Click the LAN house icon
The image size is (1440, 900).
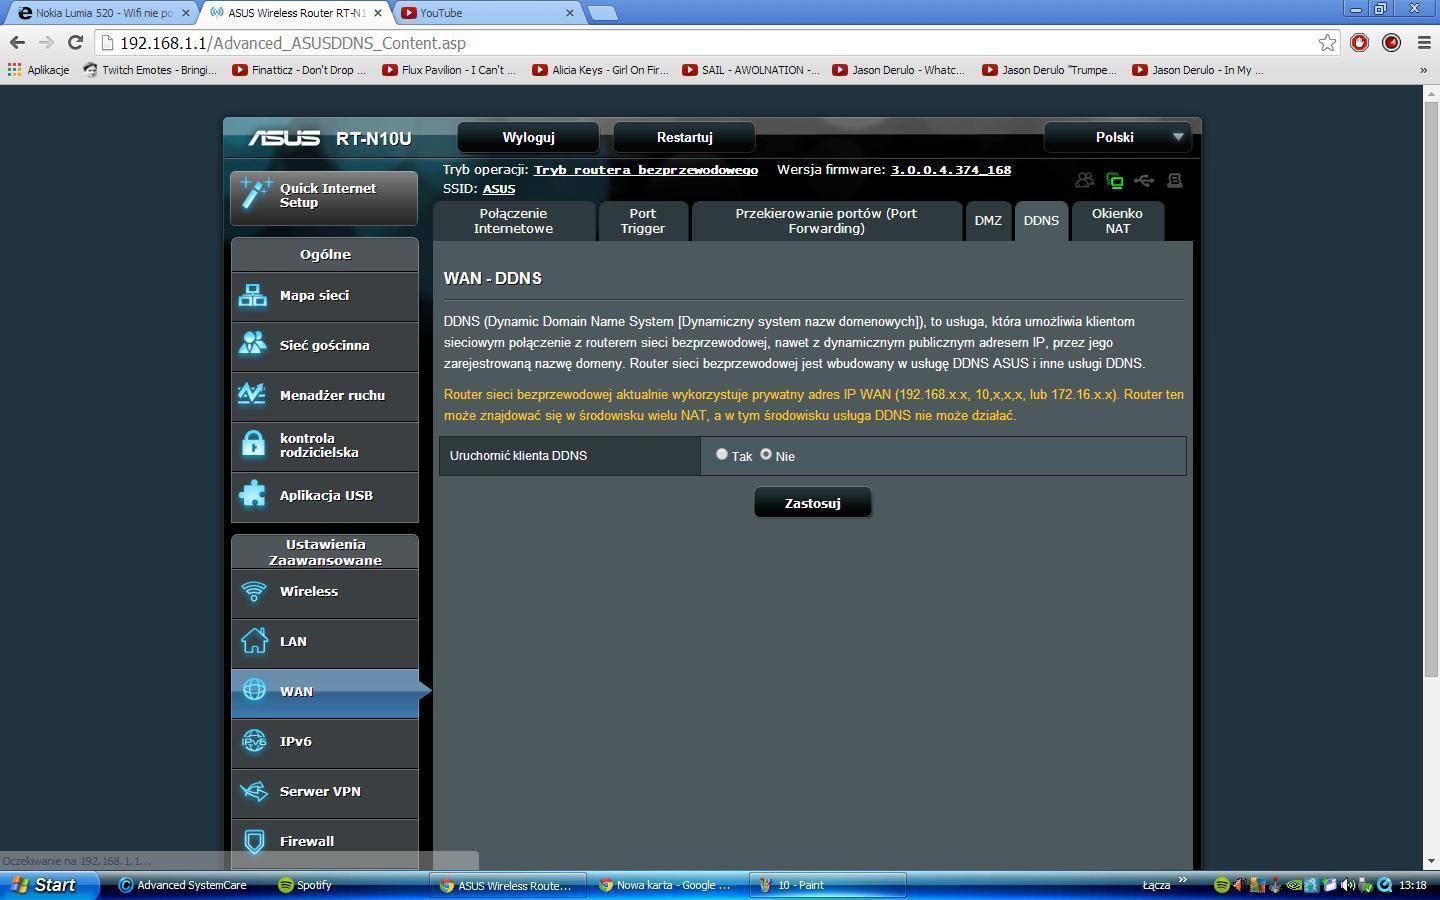click(x=254, y=641)
